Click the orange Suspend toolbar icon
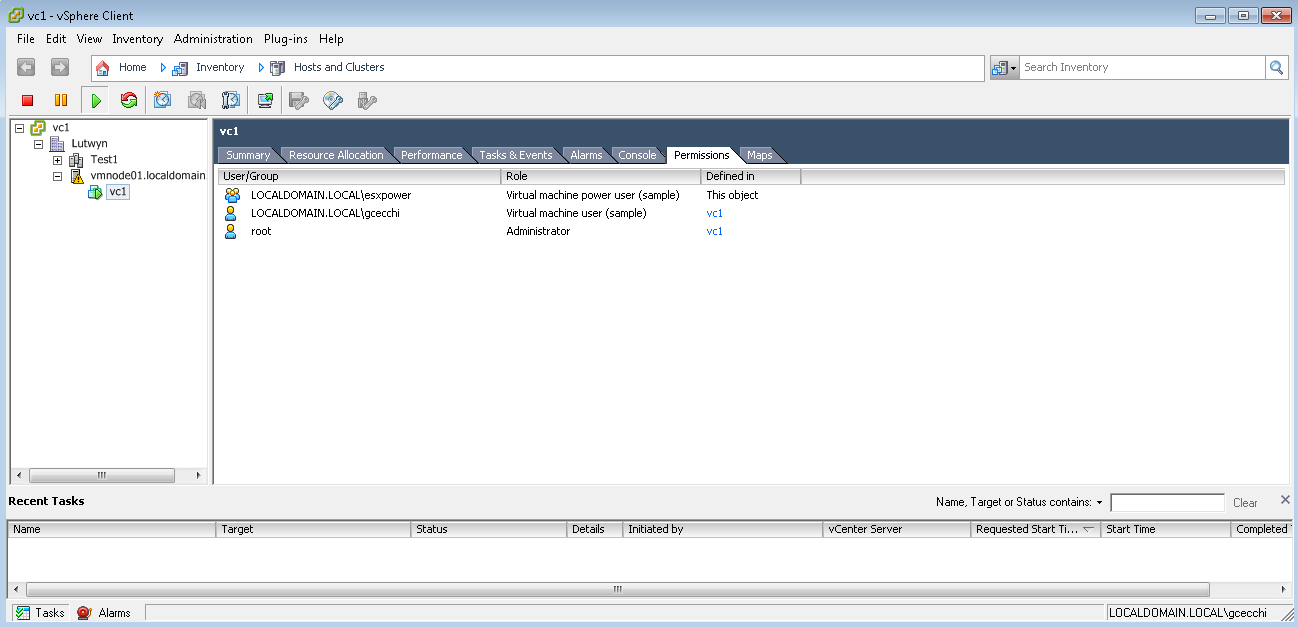This screenshot has width=1298, height=627. [x=61, y=100]
